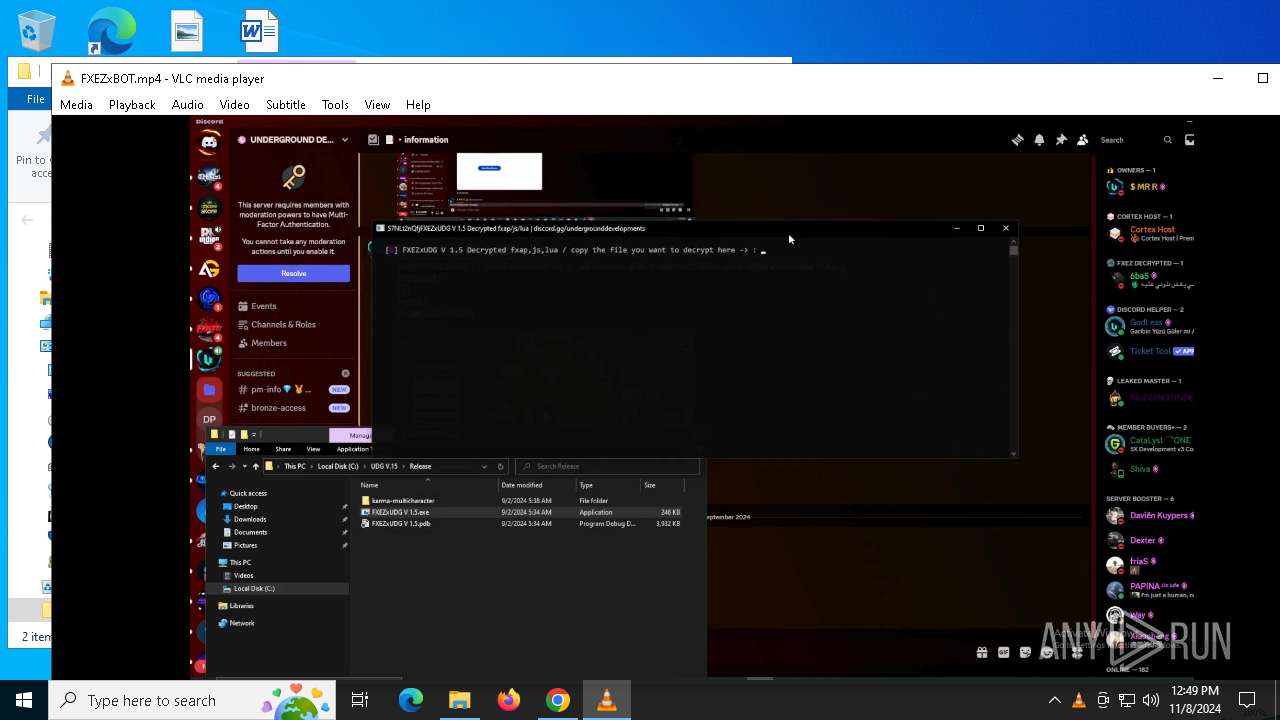Open Task View on the taskbar
This screenshot has height=720, width=1280.
[x=360, y=700]
